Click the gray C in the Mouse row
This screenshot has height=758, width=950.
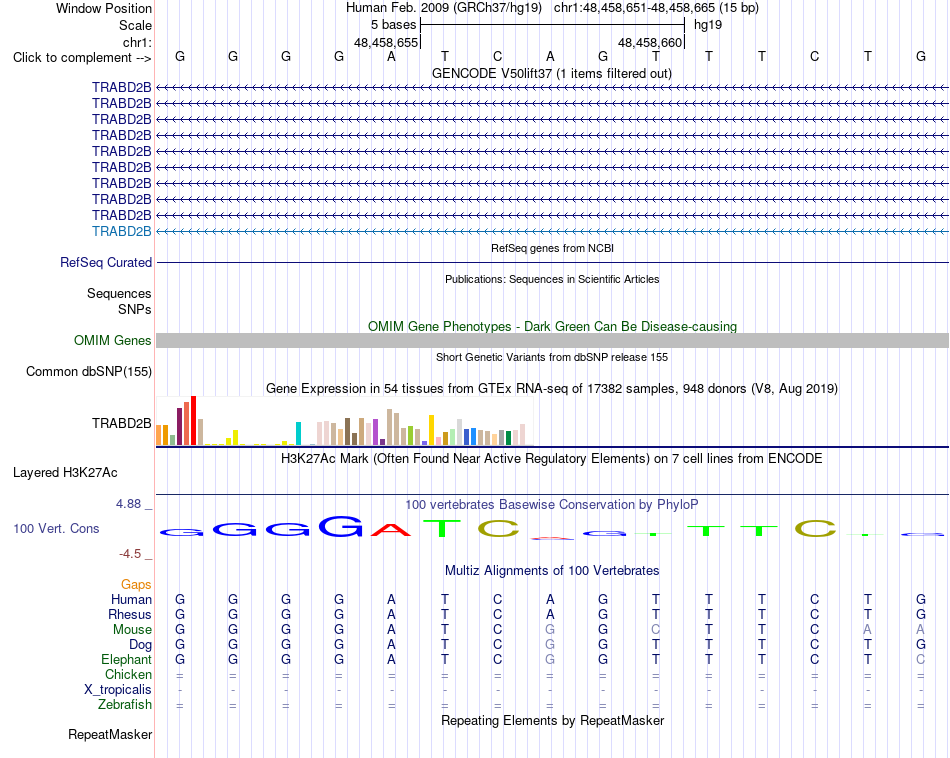pos(656,630)
